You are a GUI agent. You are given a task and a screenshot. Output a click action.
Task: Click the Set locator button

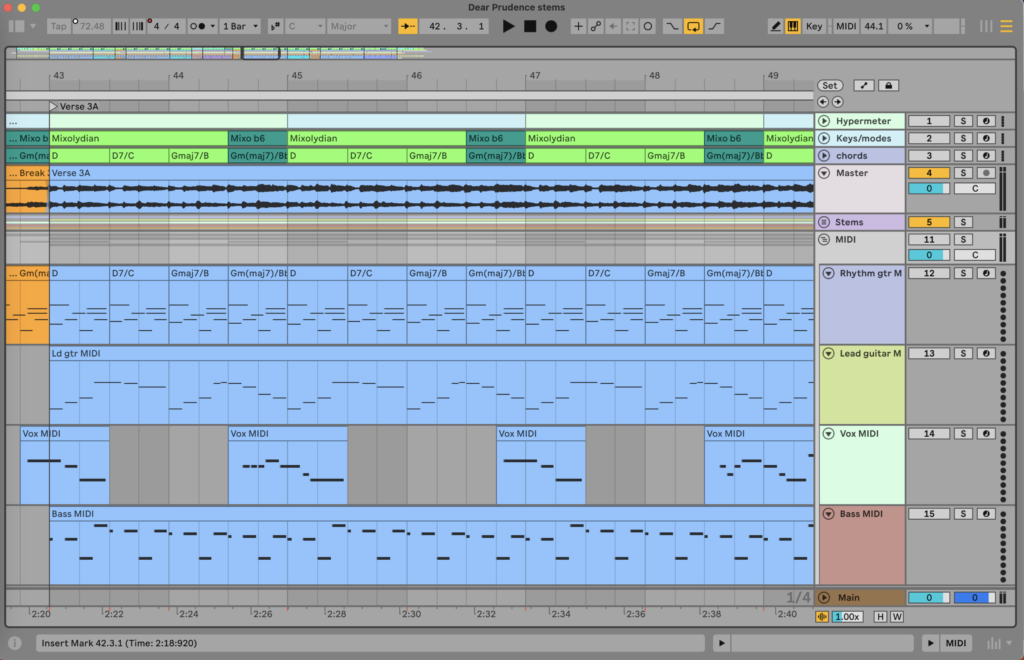(x=829, y=86)
